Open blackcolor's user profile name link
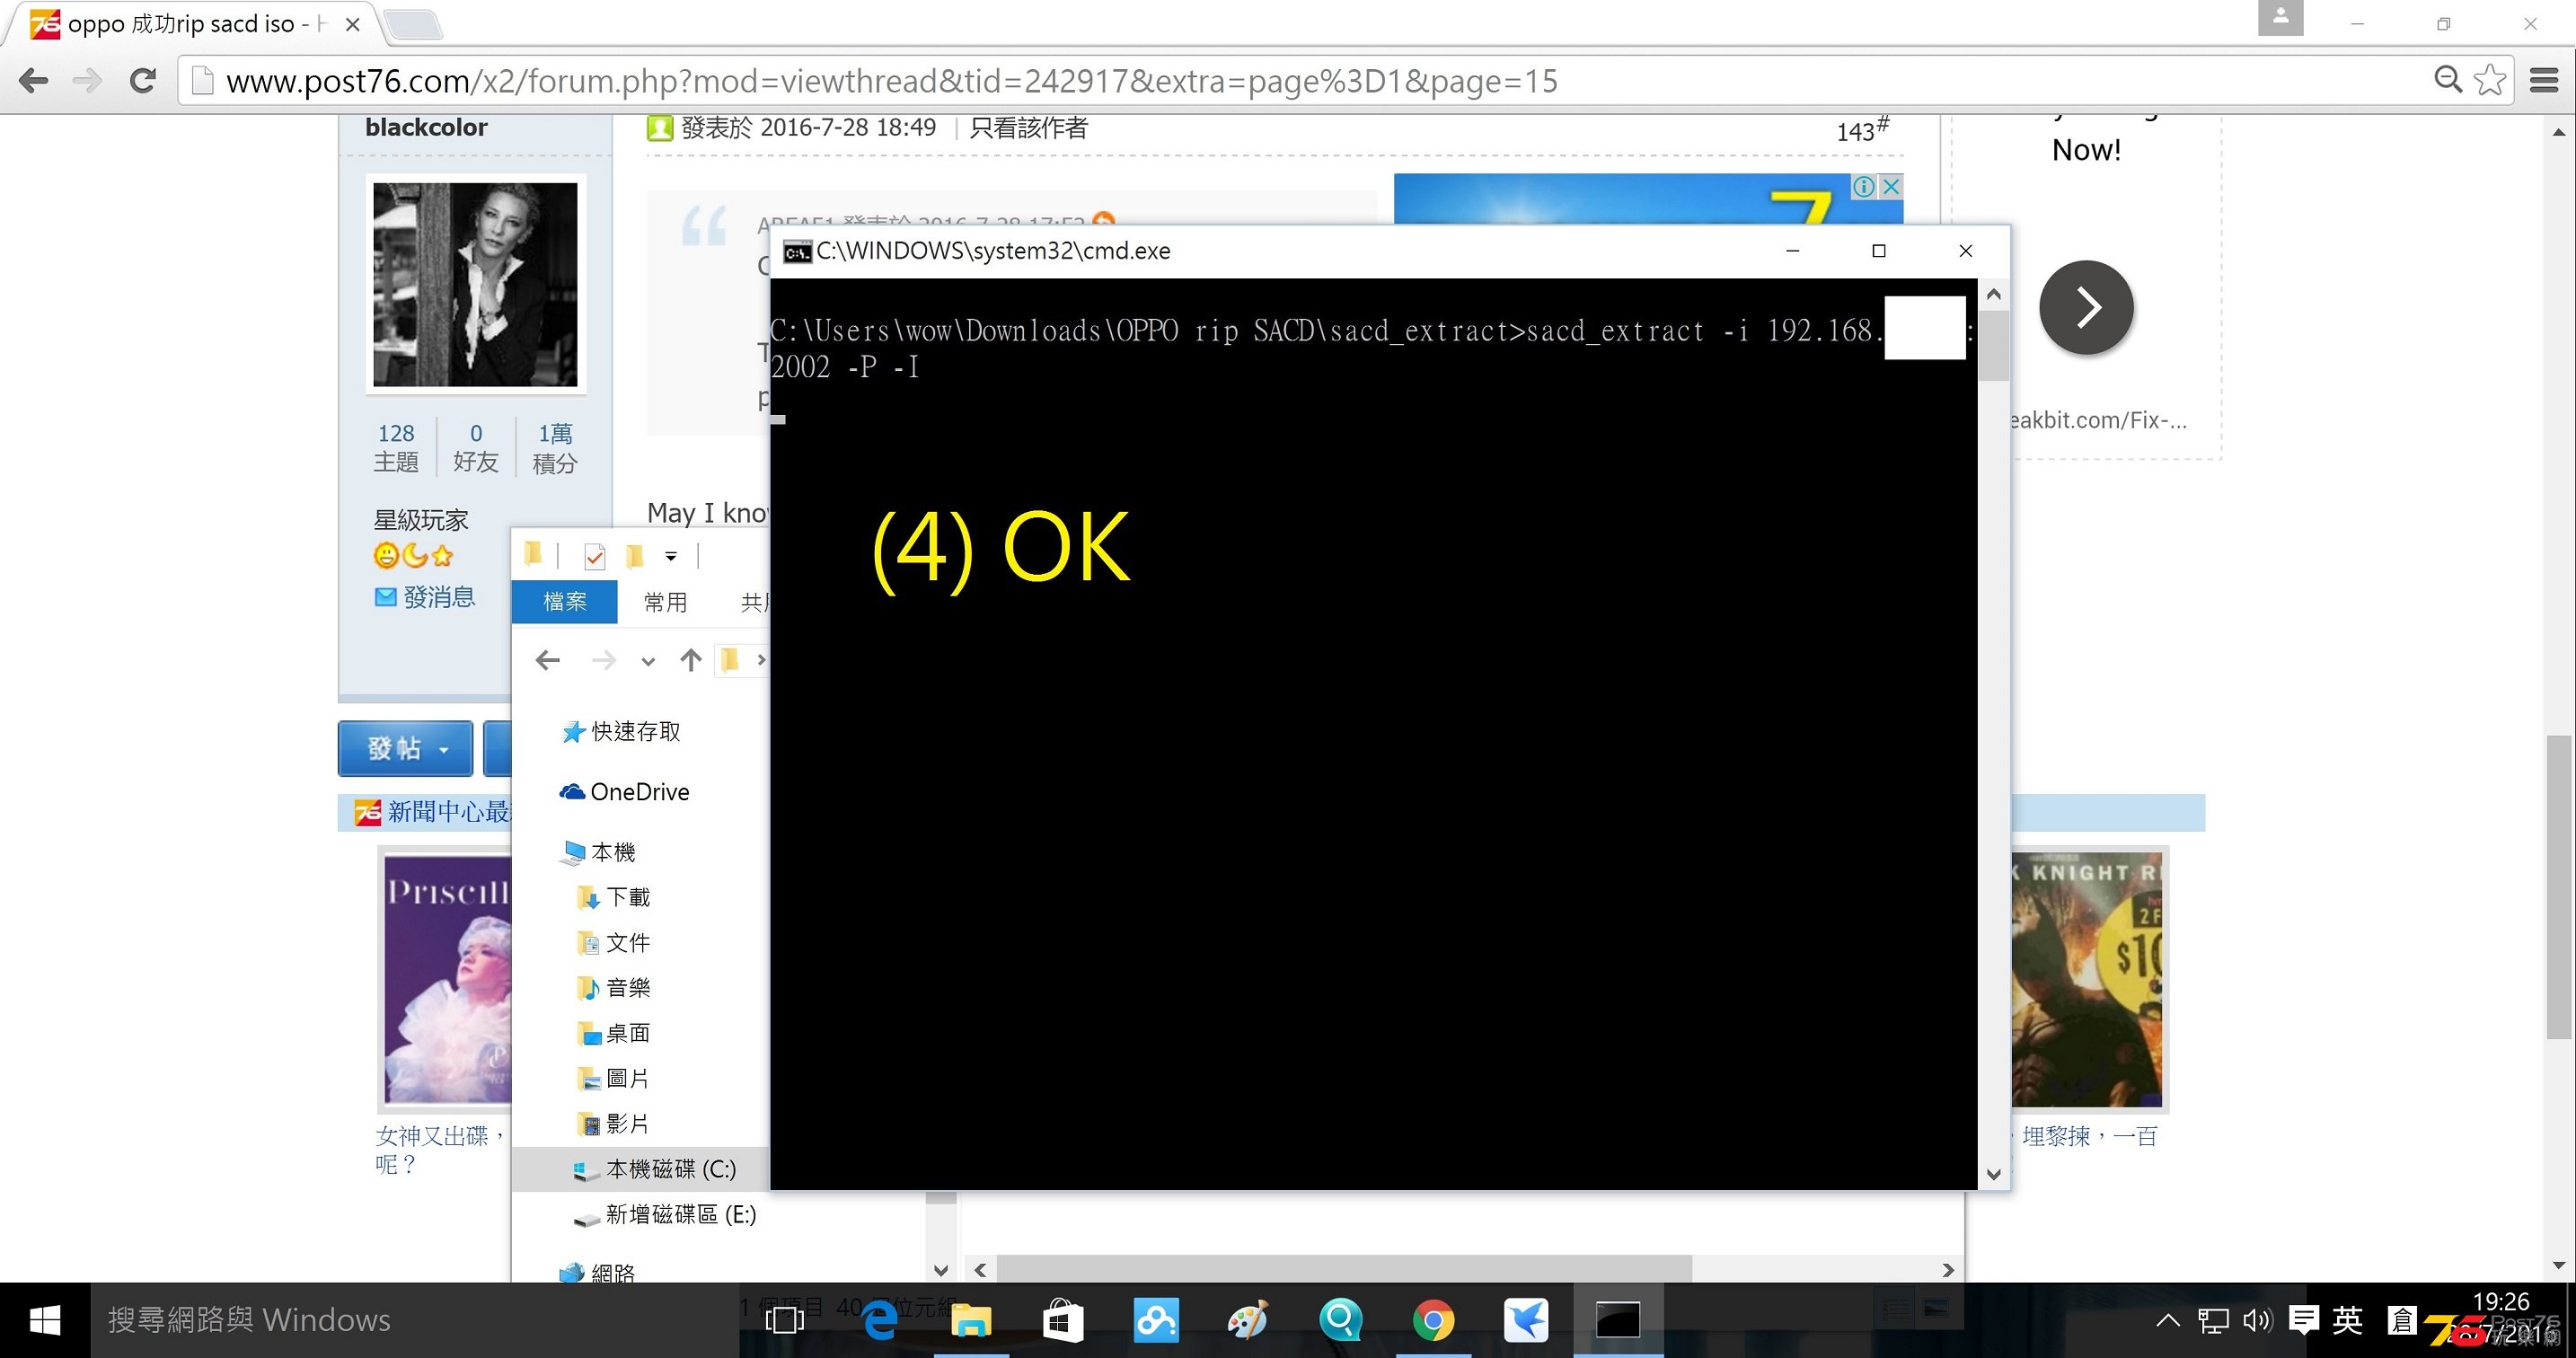Screen dimensions: 2576x1358 pyautogui.click(x=426, y=127)
